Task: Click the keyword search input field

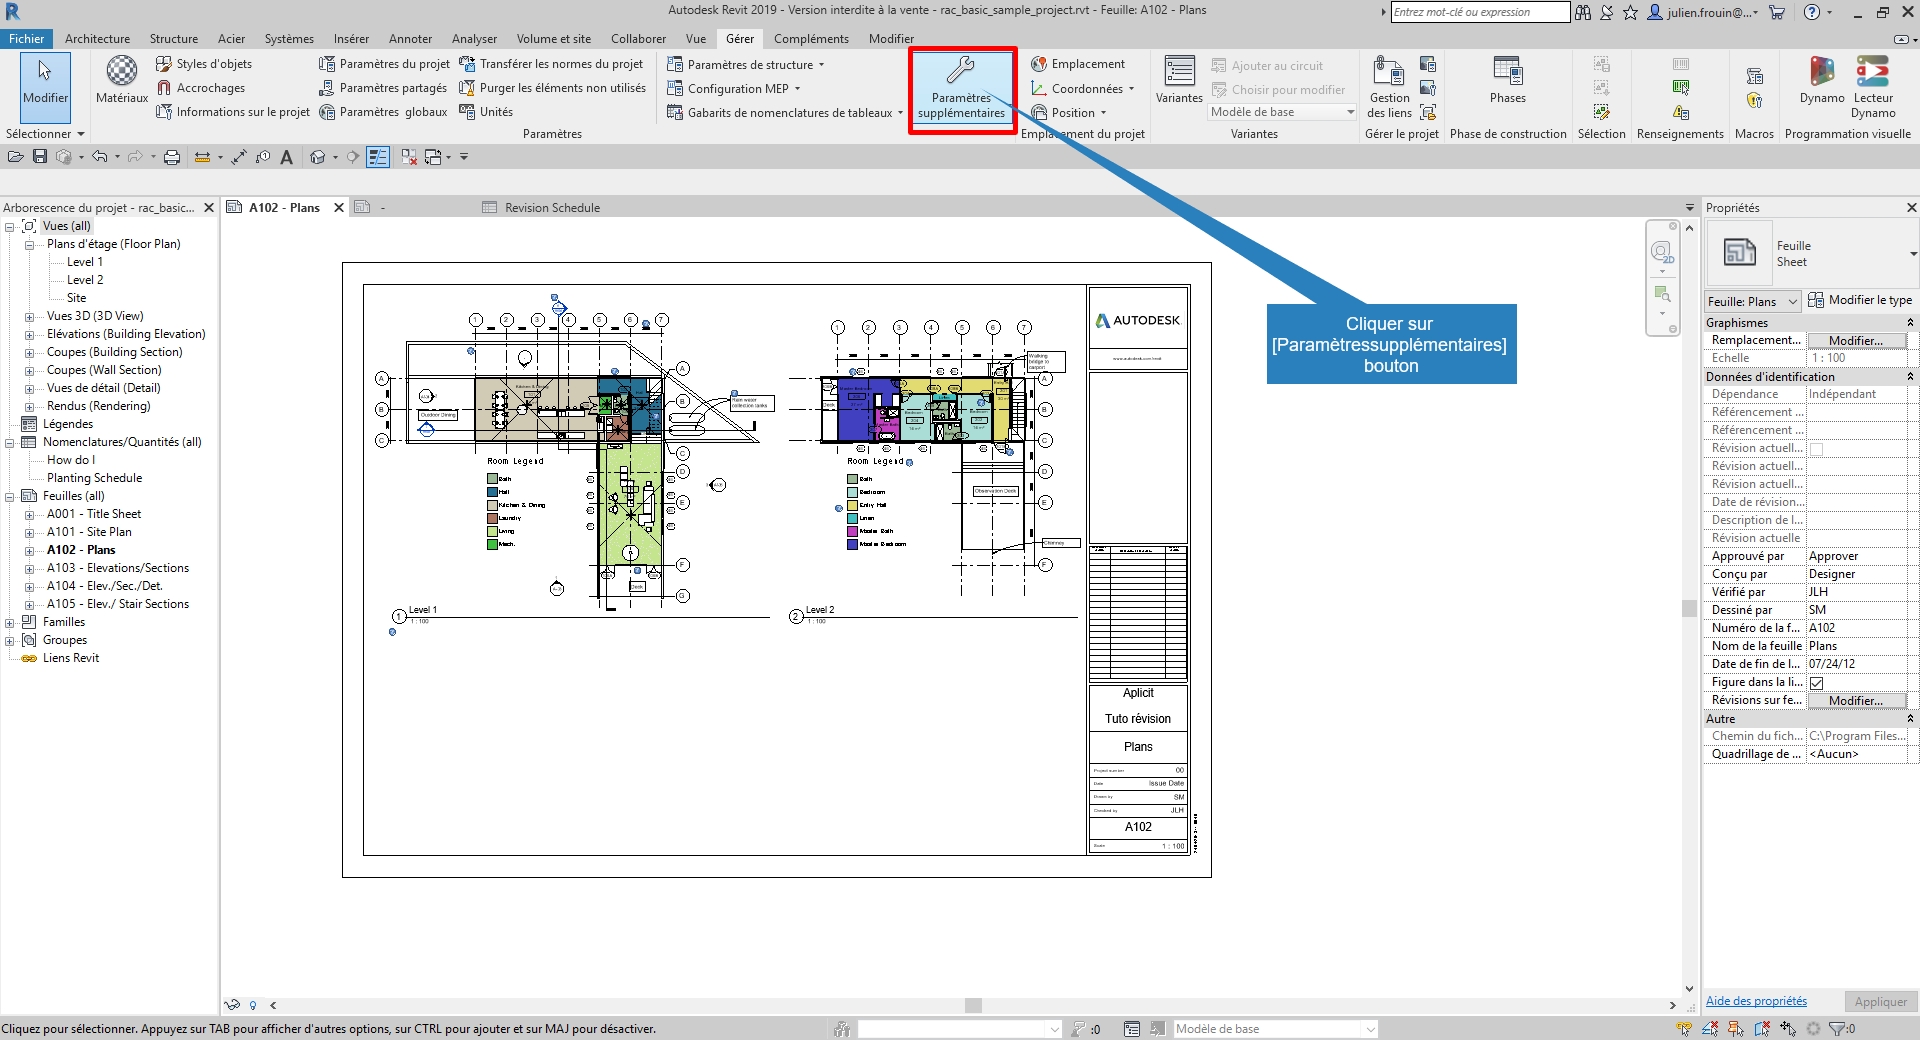Action: (1479, 12)
